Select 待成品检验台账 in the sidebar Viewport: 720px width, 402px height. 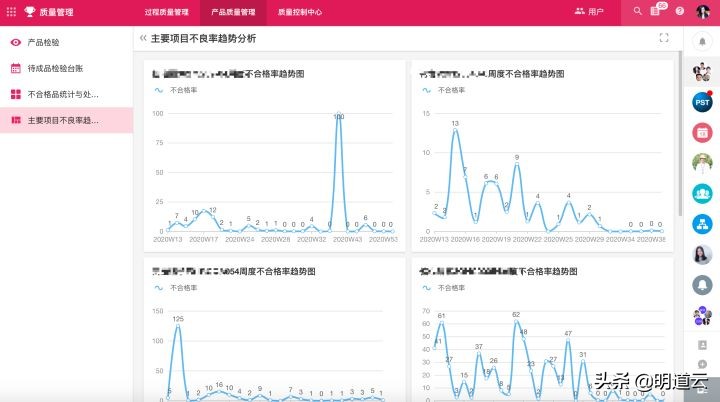[67, 68]
